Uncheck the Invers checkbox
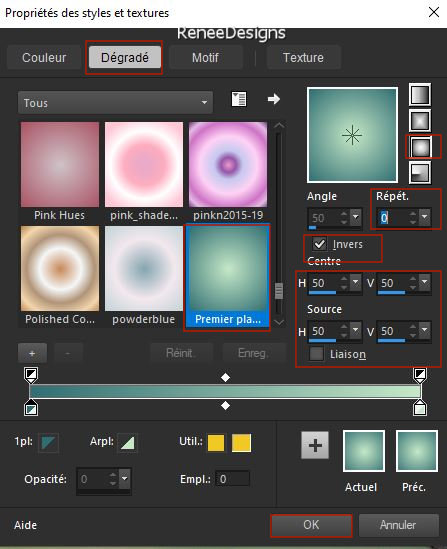 [x=320, y=244]
